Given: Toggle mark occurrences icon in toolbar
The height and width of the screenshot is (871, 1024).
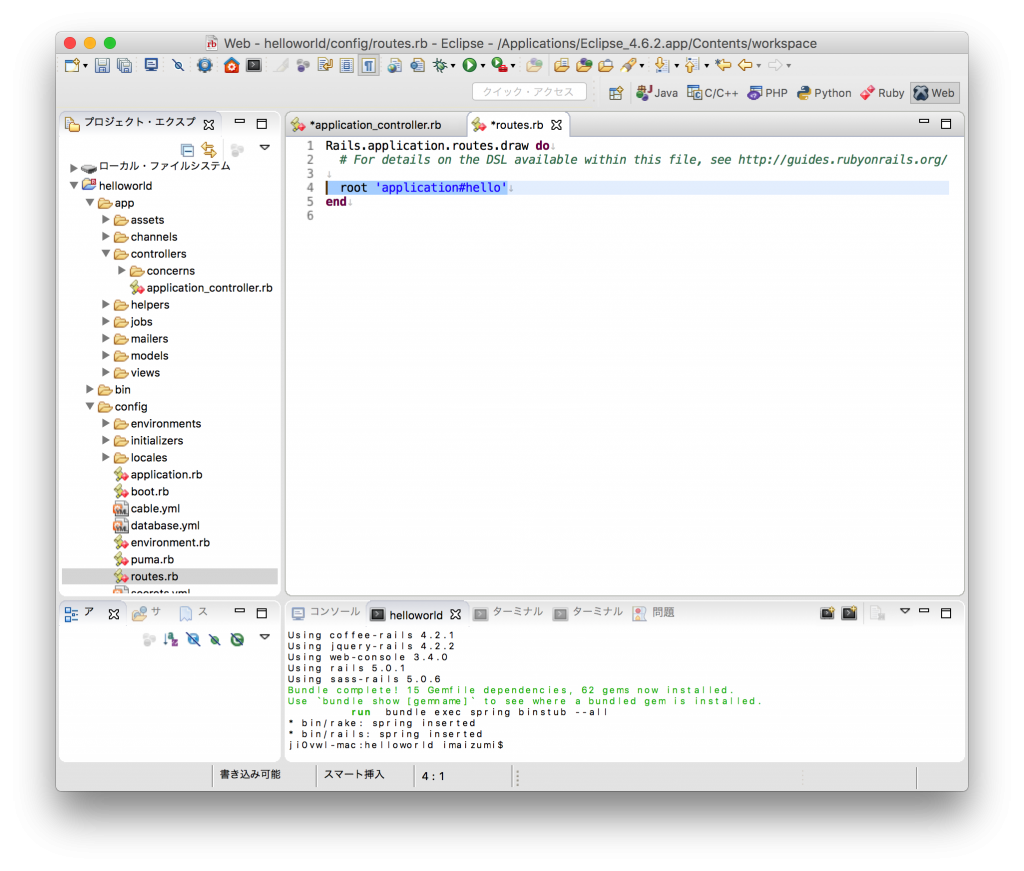Looking at the screenshot, I should pos(281,65).
